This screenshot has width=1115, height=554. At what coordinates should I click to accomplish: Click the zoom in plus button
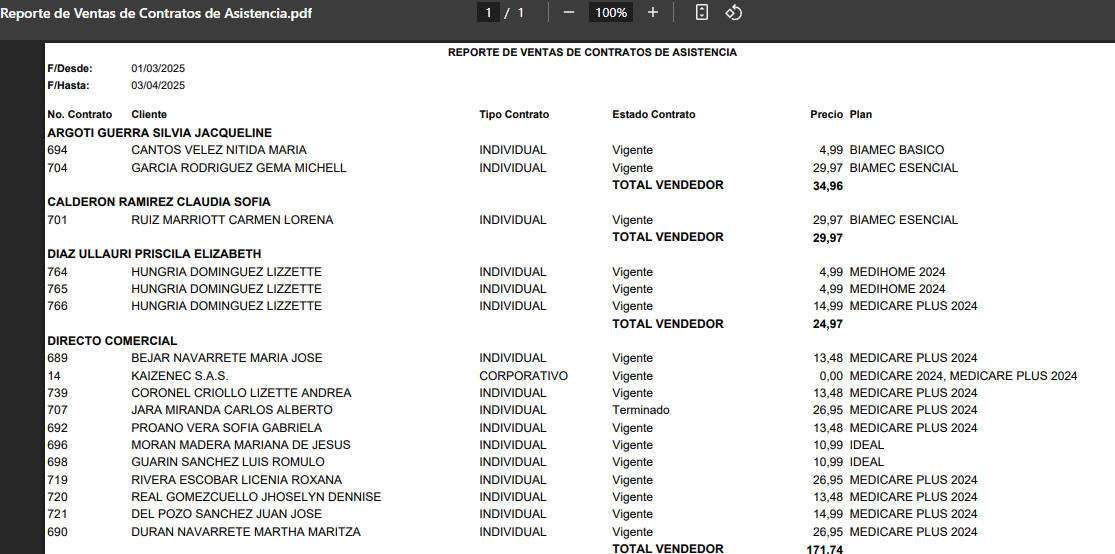[x=653, y=12]
